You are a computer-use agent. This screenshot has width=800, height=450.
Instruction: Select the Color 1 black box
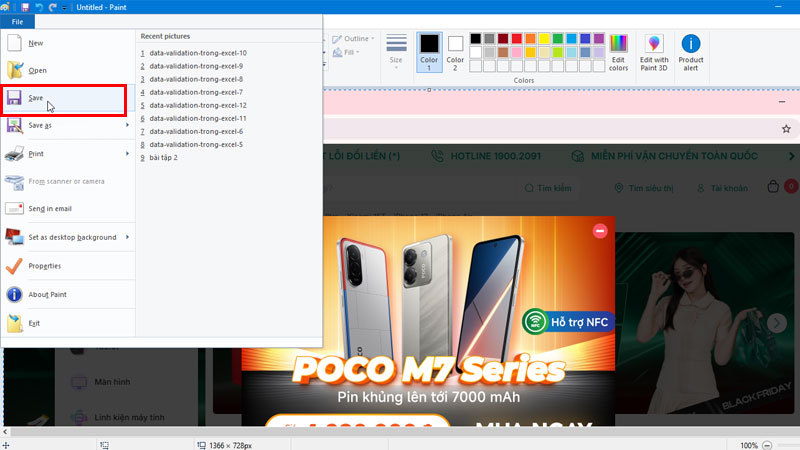429,44
